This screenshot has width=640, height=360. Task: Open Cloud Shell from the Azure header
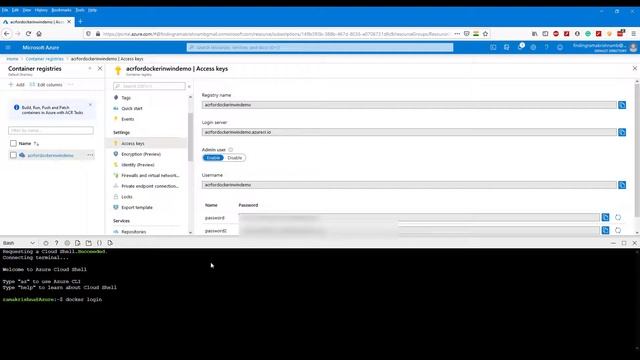[x=493, y=48]
